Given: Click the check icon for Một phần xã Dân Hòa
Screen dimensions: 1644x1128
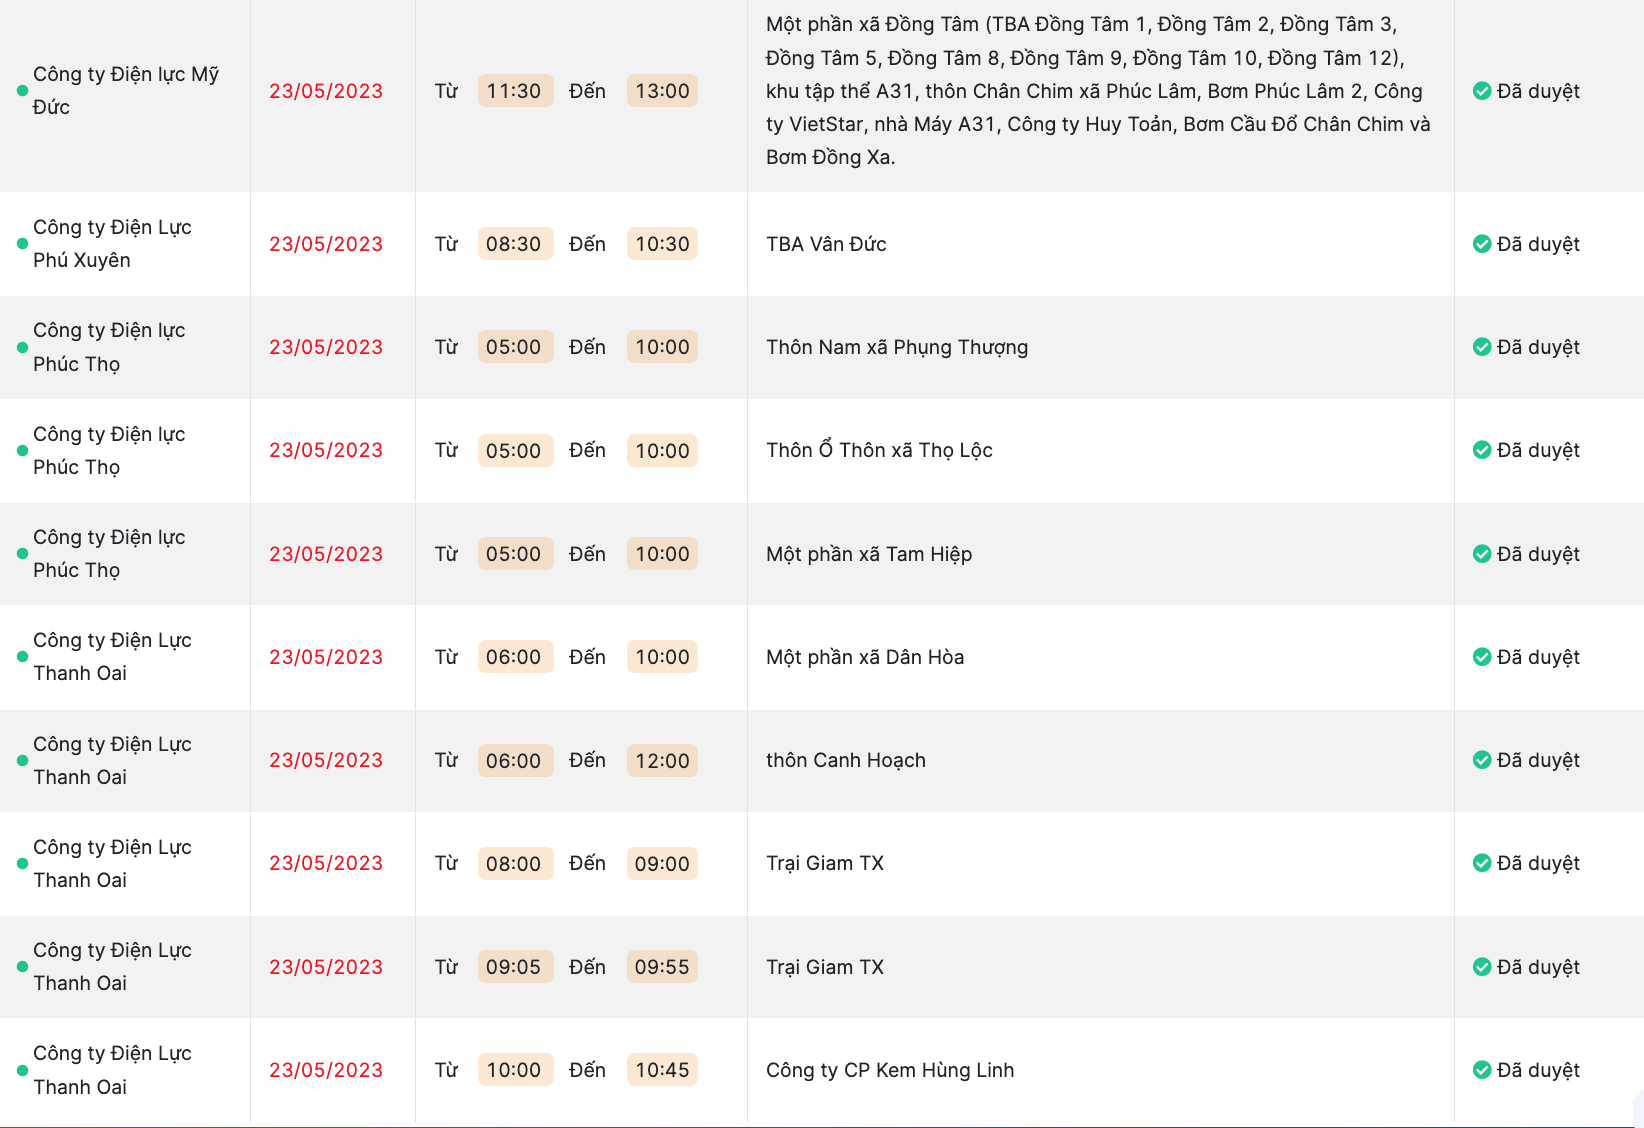Looking at the screenshot, I should tap(1482, 657).
